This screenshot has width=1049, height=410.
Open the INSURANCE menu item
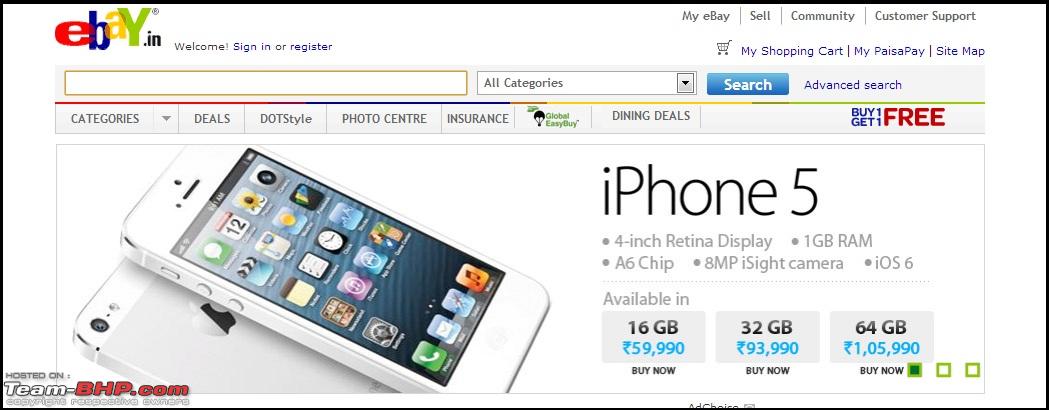[478, 119]
